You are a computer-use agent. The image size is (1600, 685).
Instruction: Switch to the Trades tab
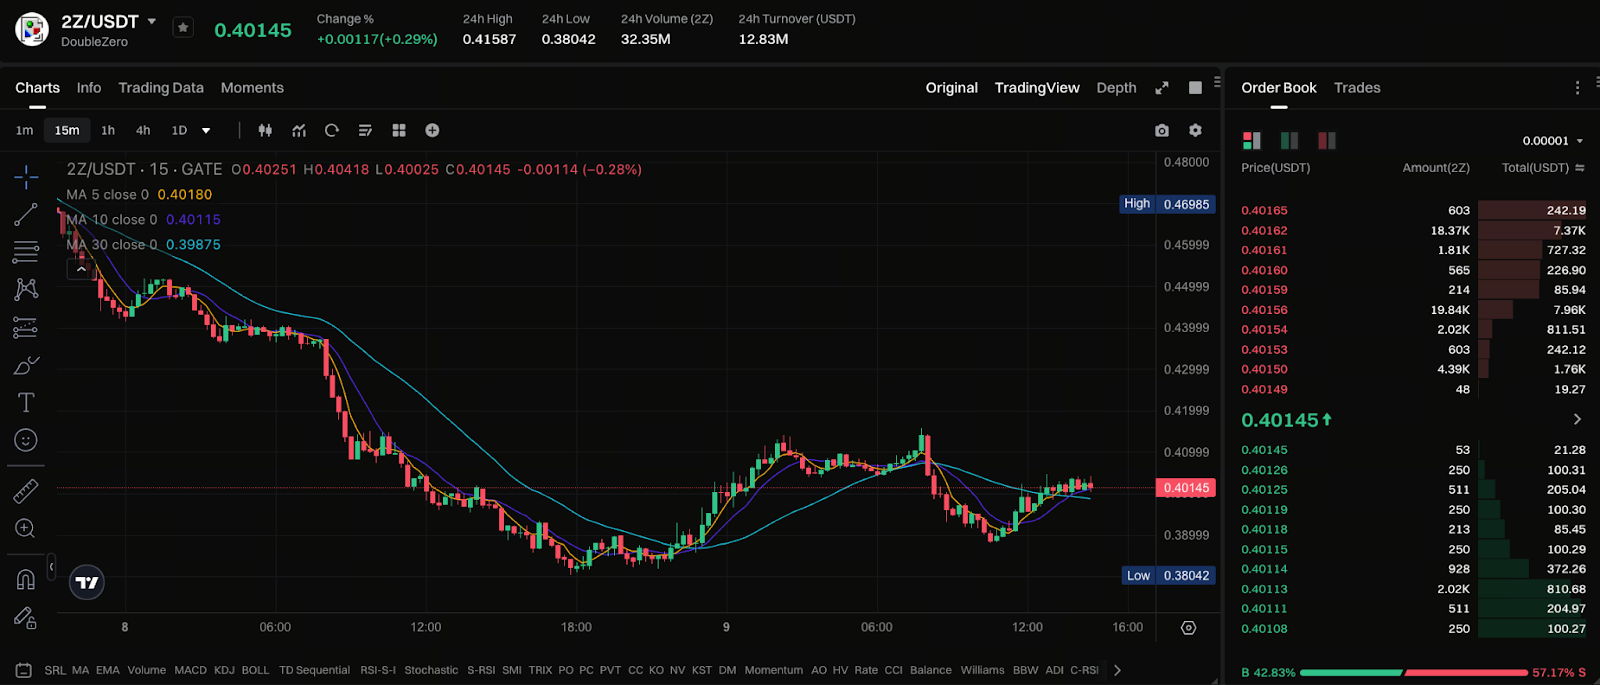[x=1357, y=88]
